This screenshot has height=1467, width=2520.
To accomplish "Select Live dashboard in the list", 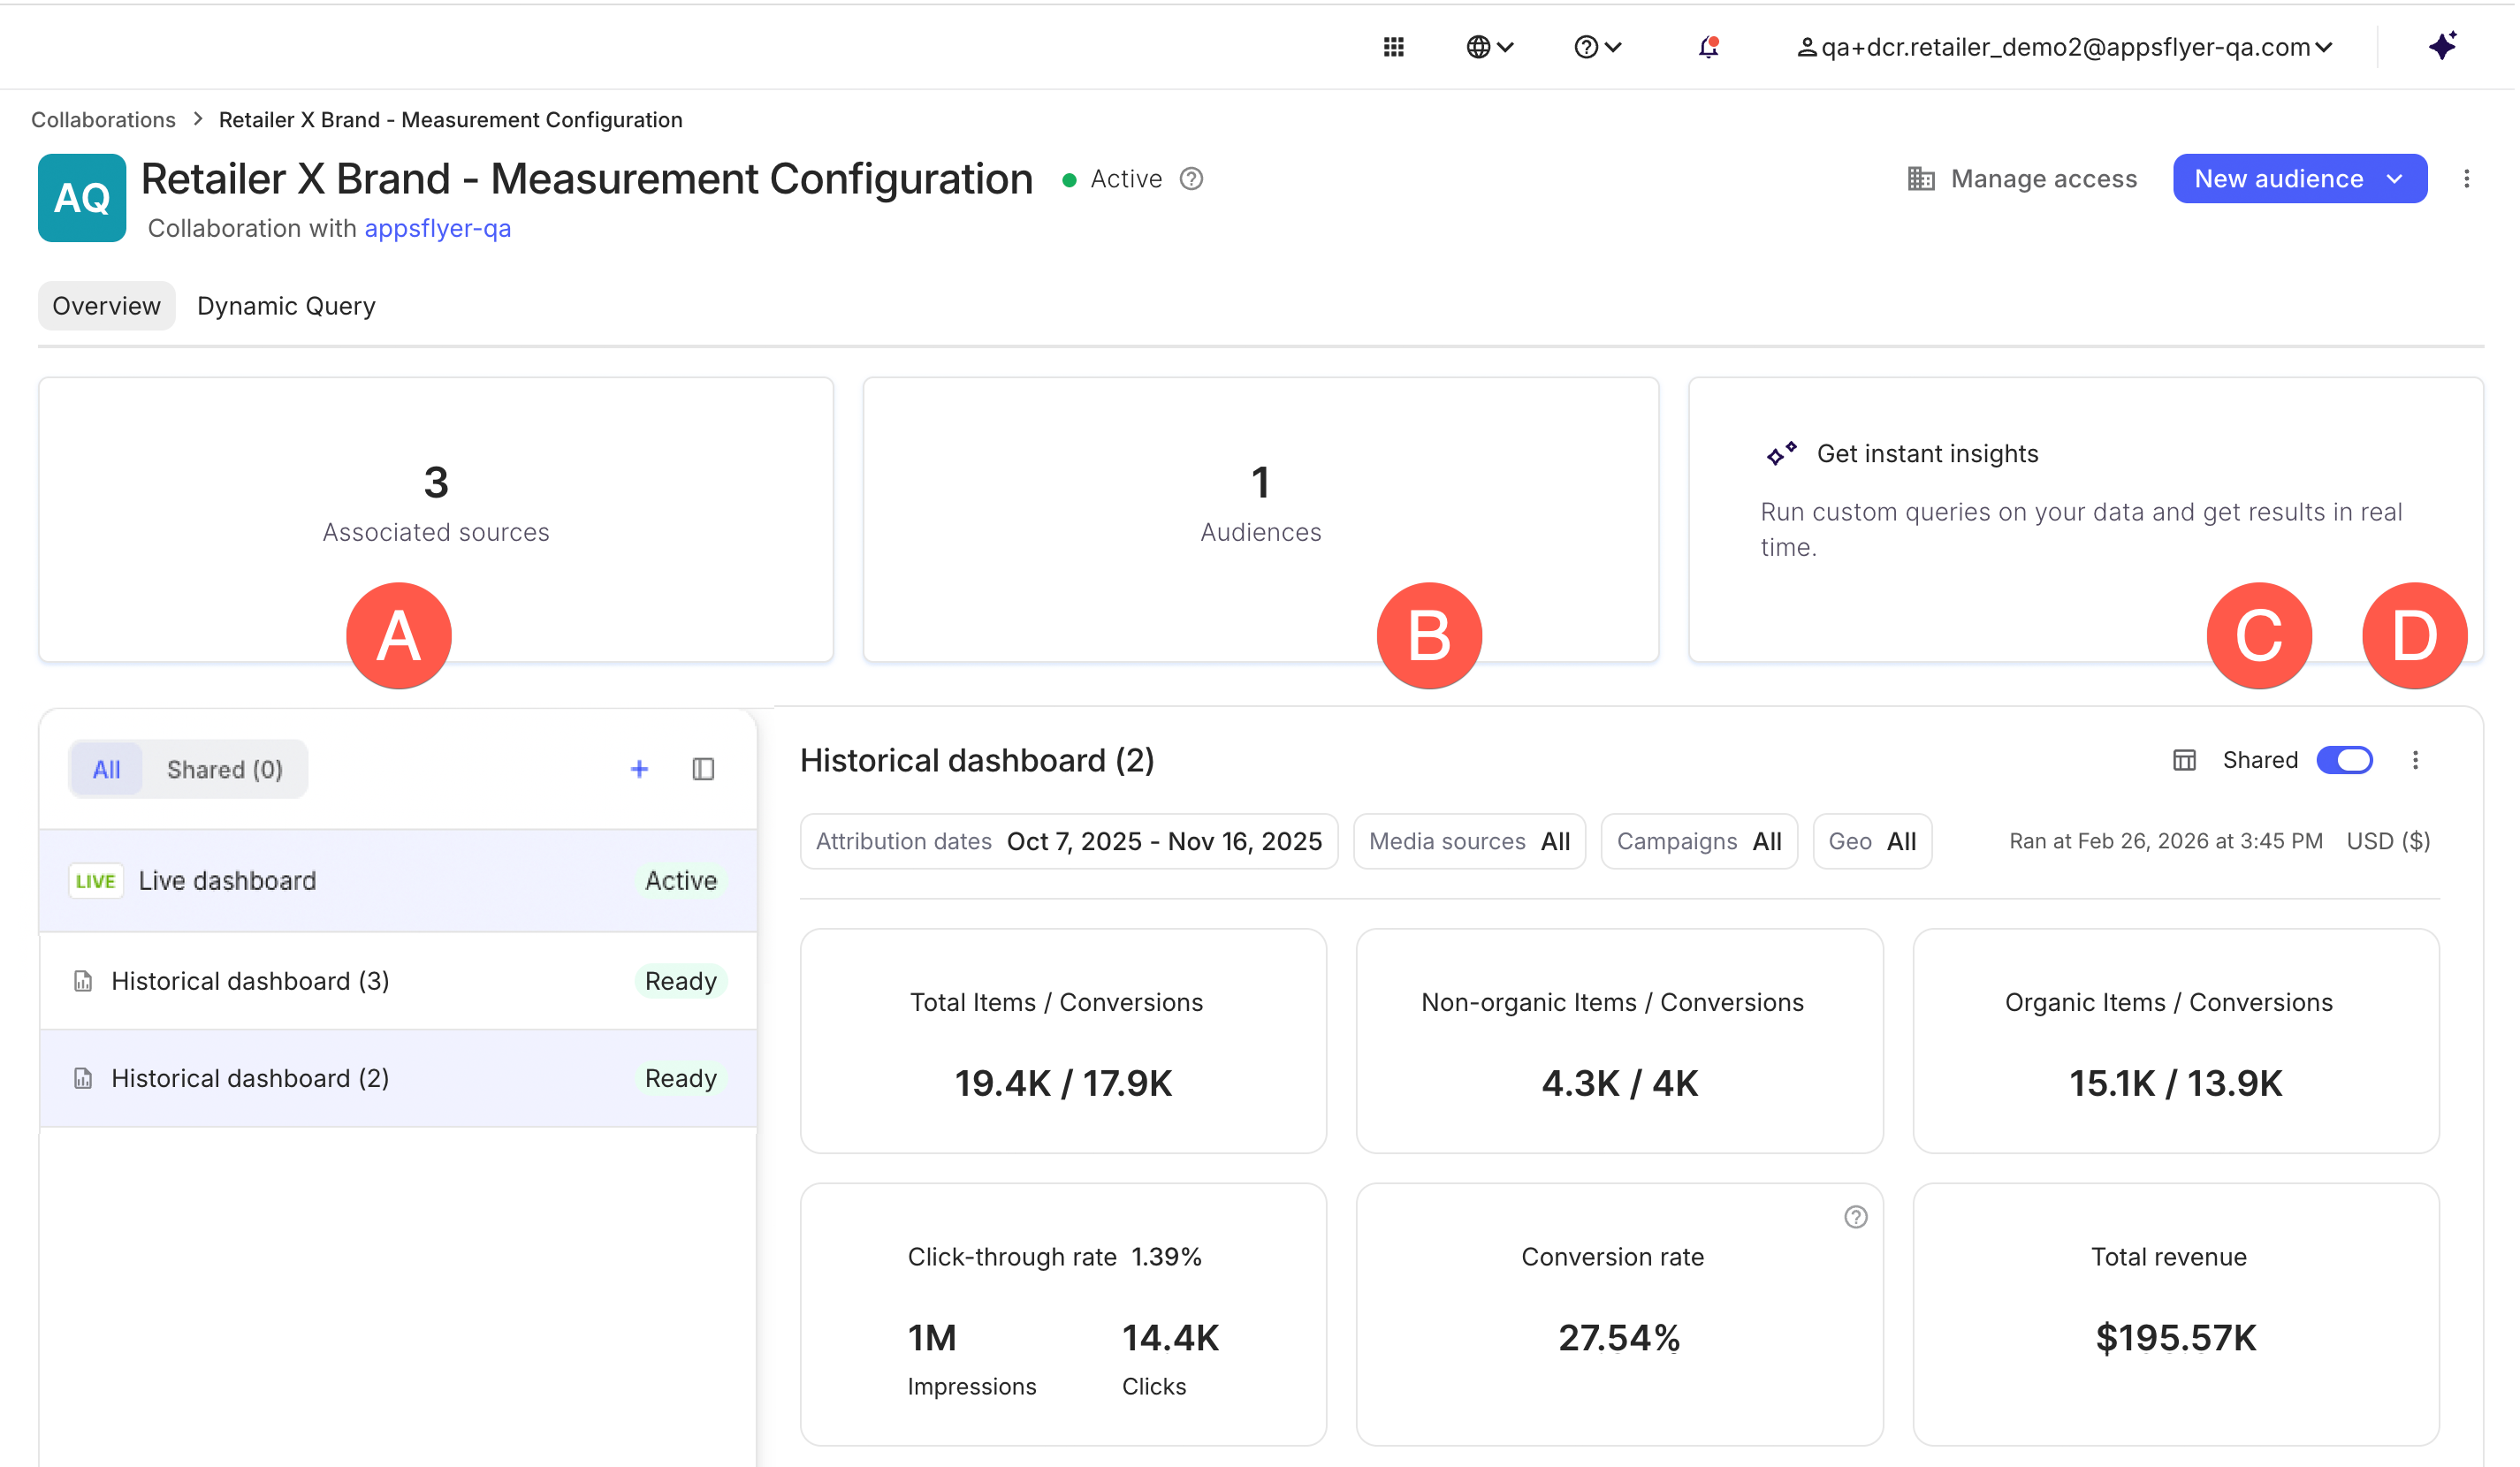I will 398,881.
